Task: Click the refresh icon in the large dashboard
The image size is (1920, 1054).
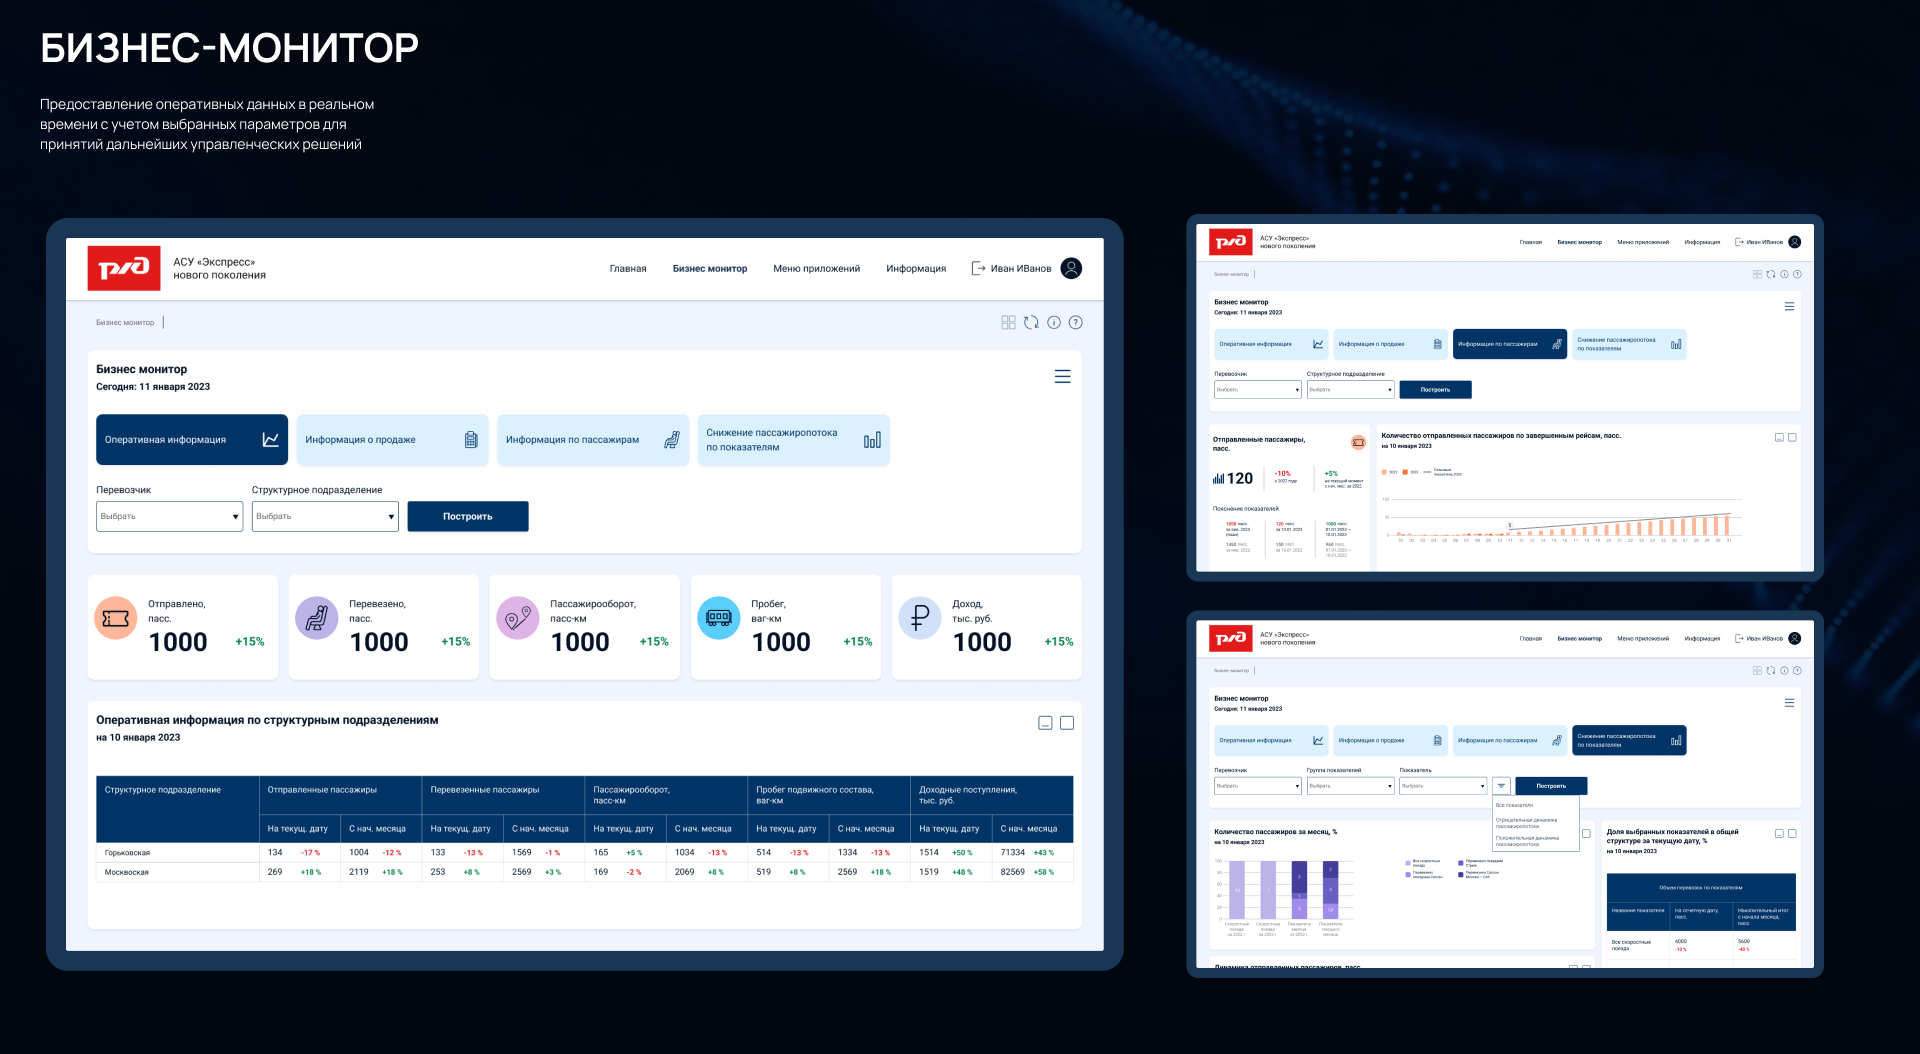Action: [x=1031, y=322]
